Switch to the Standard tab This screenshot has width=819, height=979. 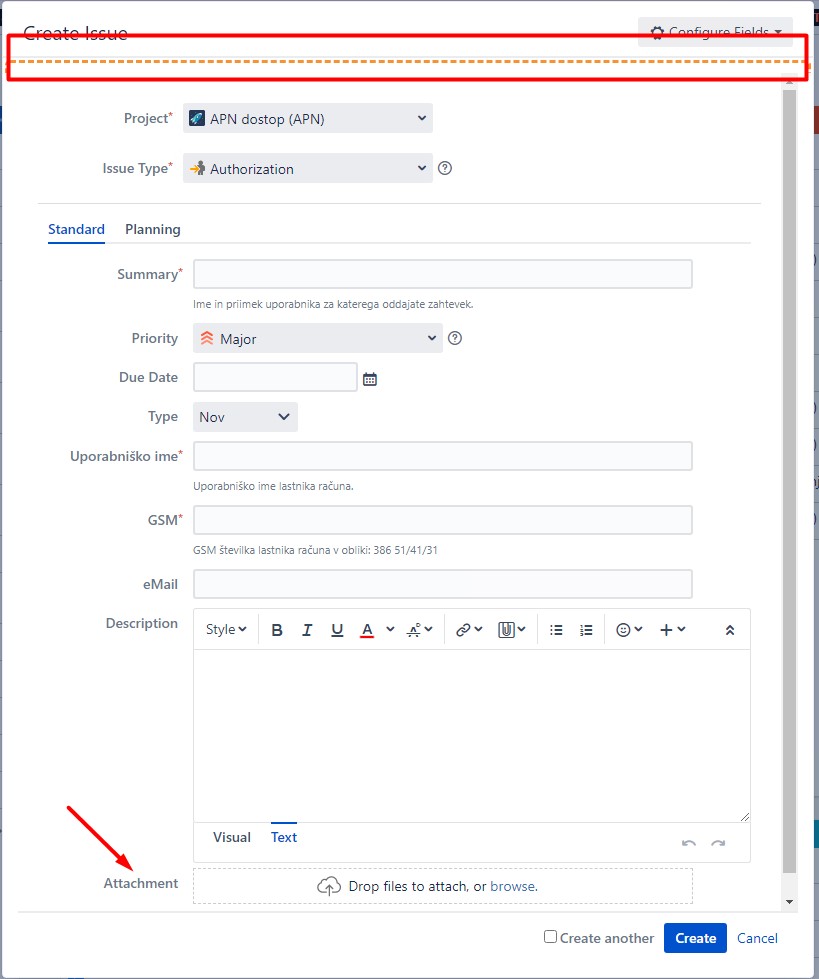point(76,229)
